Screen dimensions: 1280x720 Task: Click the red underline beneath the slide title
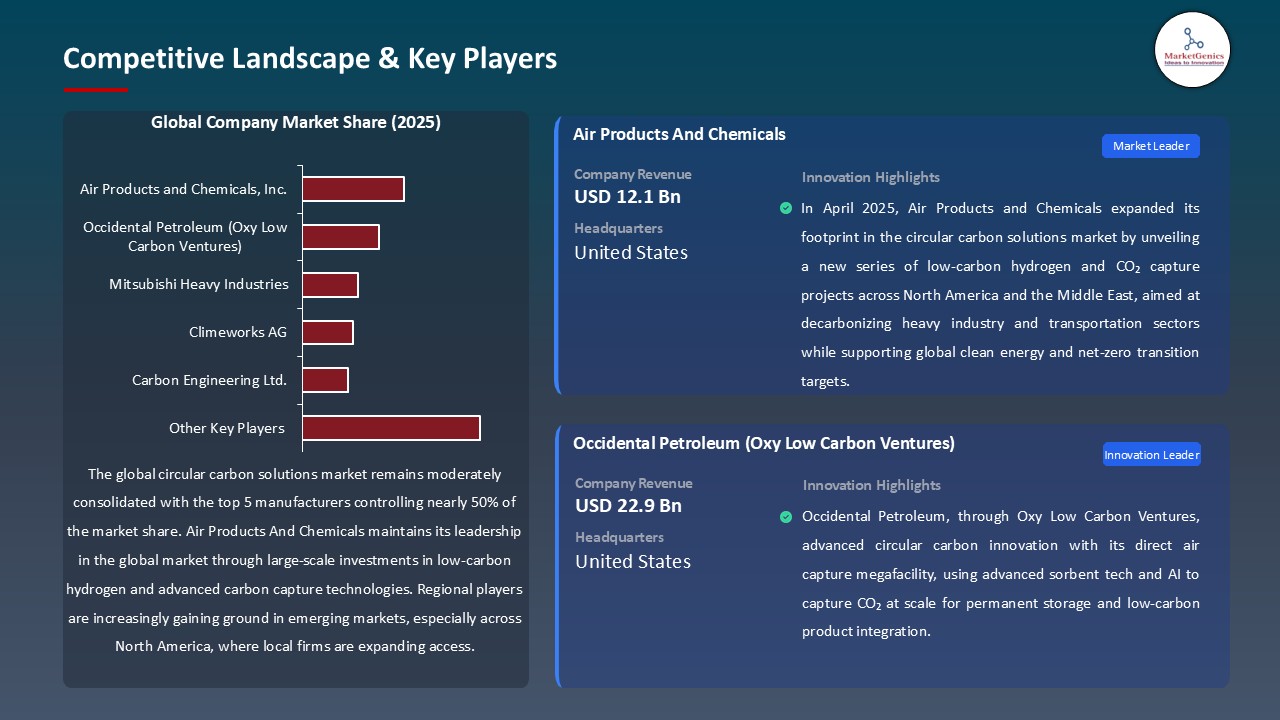(96, 90)
